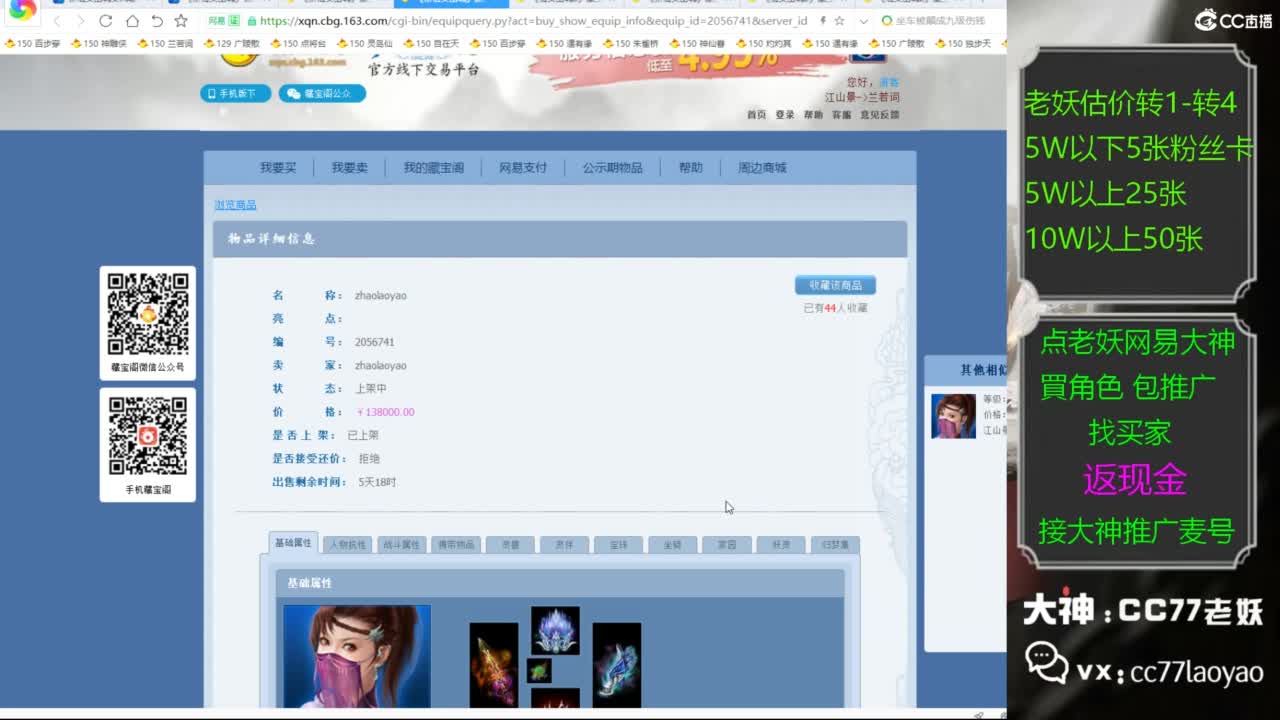Viewport: 1280px width, 720px height.
Task: Switch to the 战斗属性 tab
Action: 401,545
